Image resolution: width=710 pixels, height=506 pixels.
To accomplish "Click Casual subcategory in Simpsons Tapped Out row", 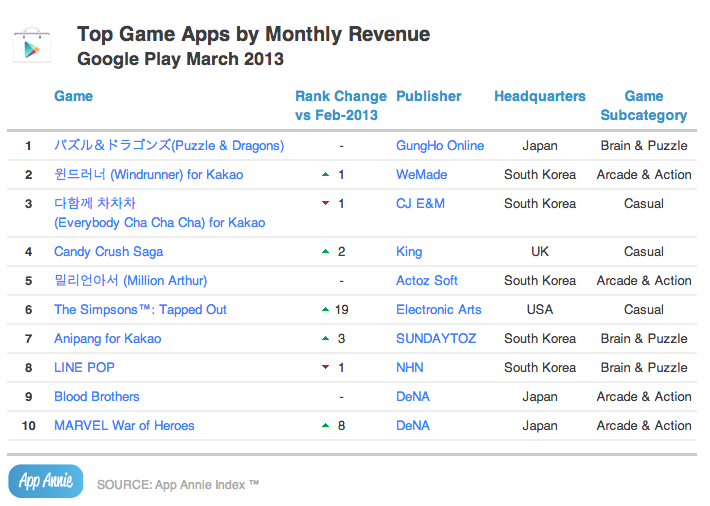I will tap(644, 309).
